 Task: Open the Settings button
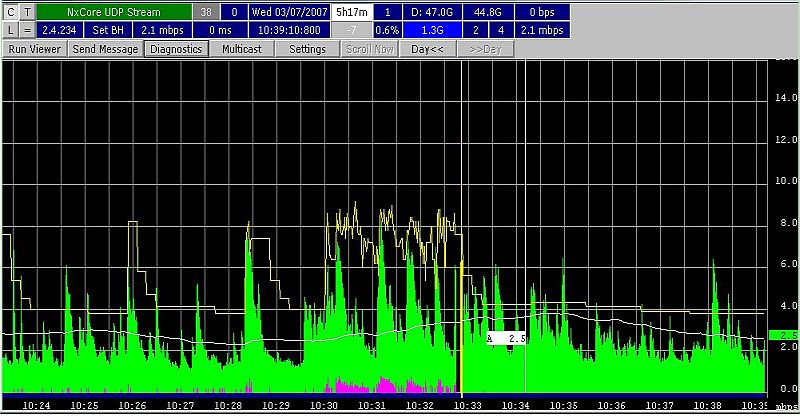307,49
